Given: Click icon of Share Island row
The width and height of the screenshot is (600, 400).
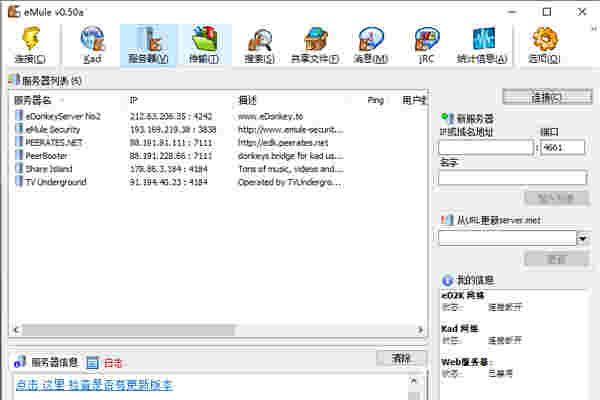Looking at the screenshot, I should pos(19,168).
